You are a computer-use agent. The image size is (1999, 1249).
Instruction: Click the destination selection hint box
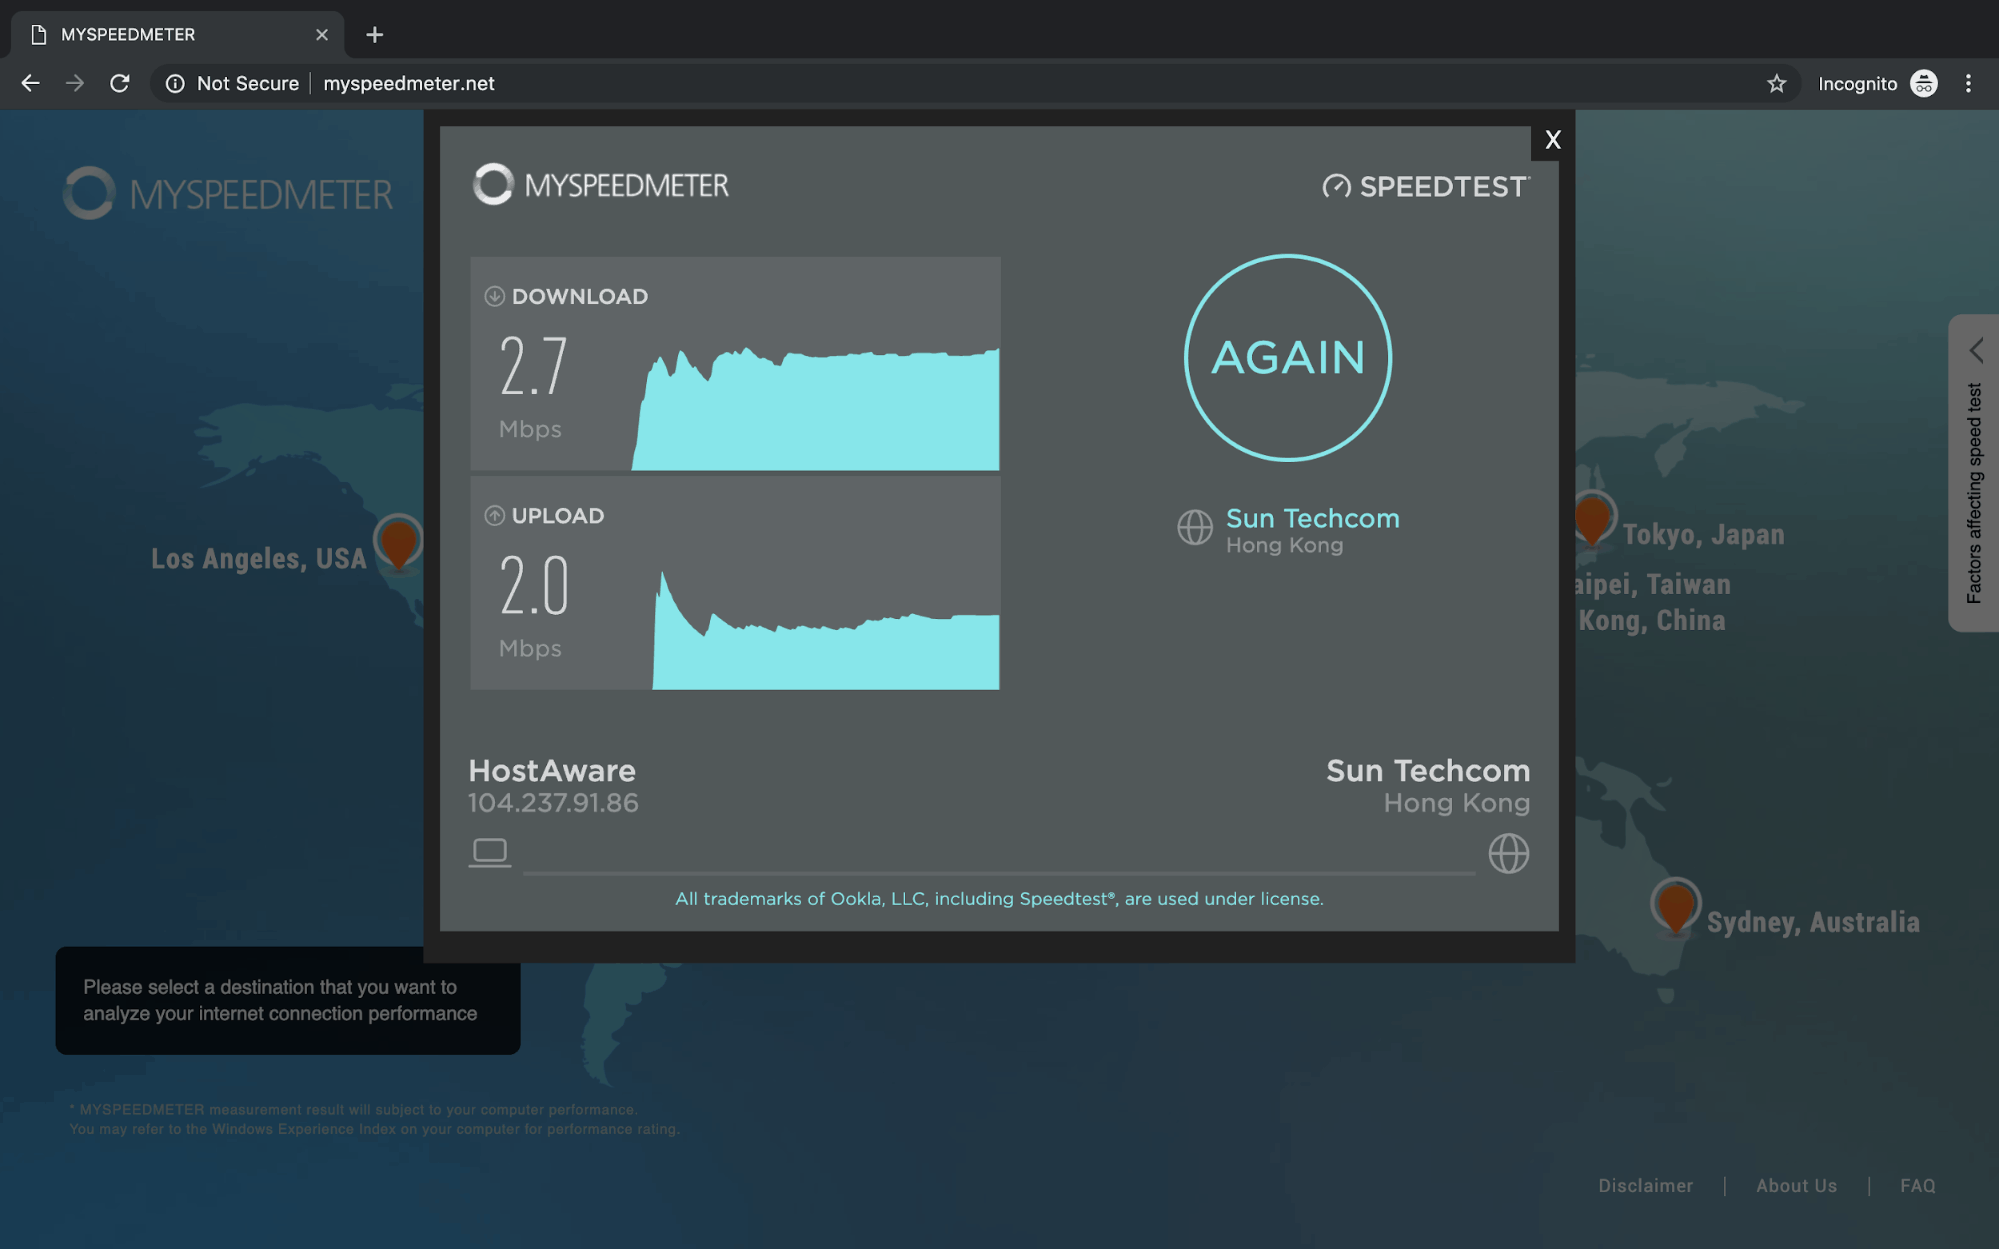[x=288, y=1000]
